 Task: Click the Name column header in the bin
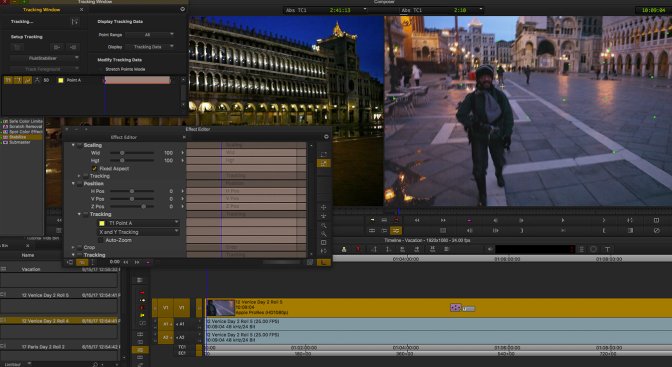pyautogui.click(x=28, y=255)
